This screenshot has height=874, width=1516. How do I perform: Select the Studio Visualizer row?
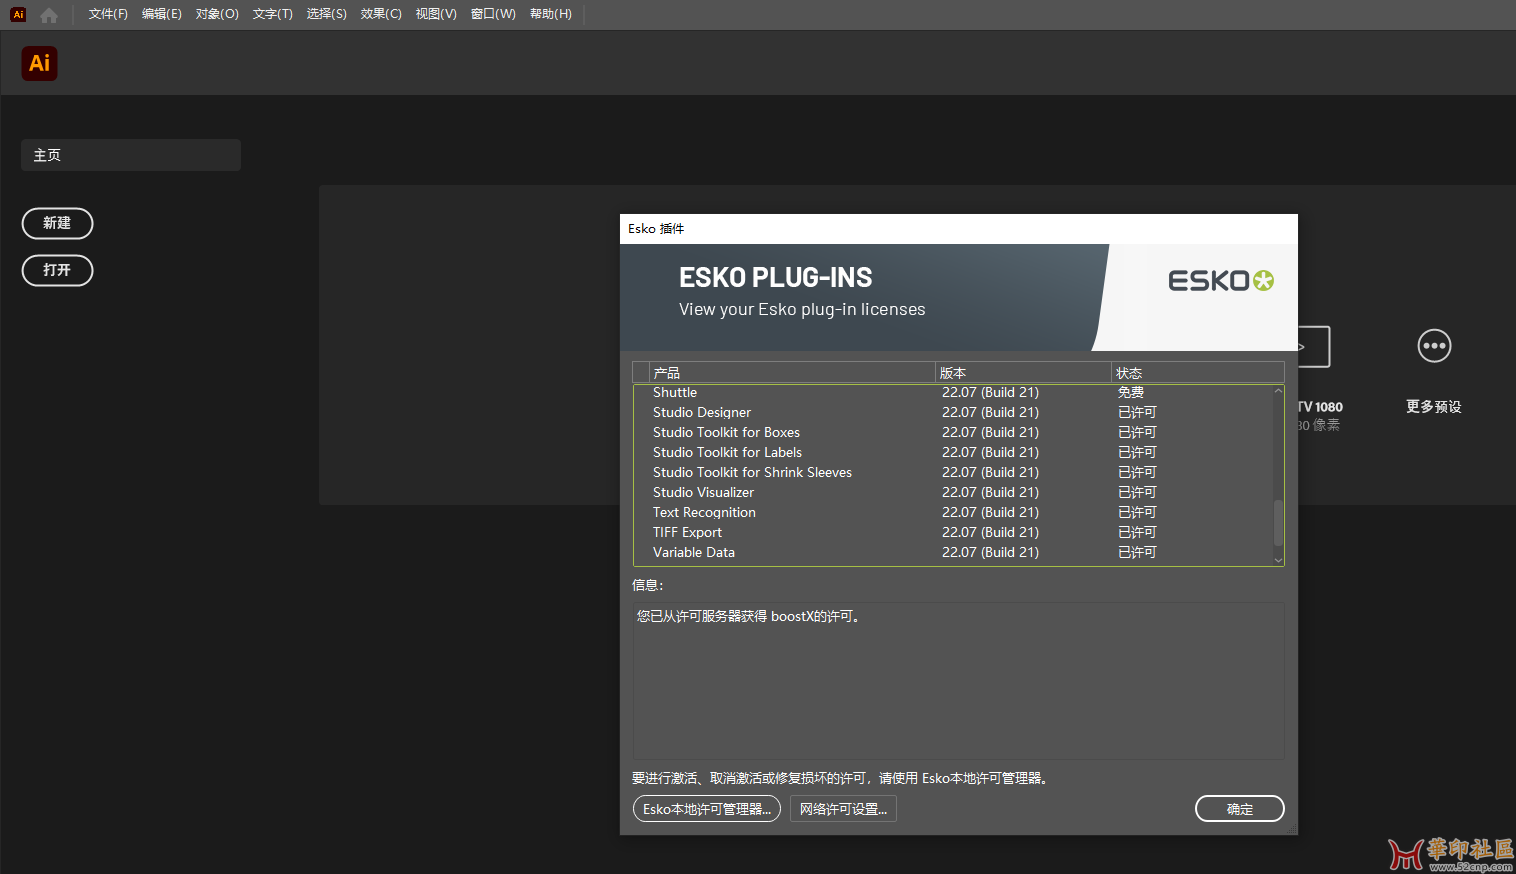coord(953,492)
